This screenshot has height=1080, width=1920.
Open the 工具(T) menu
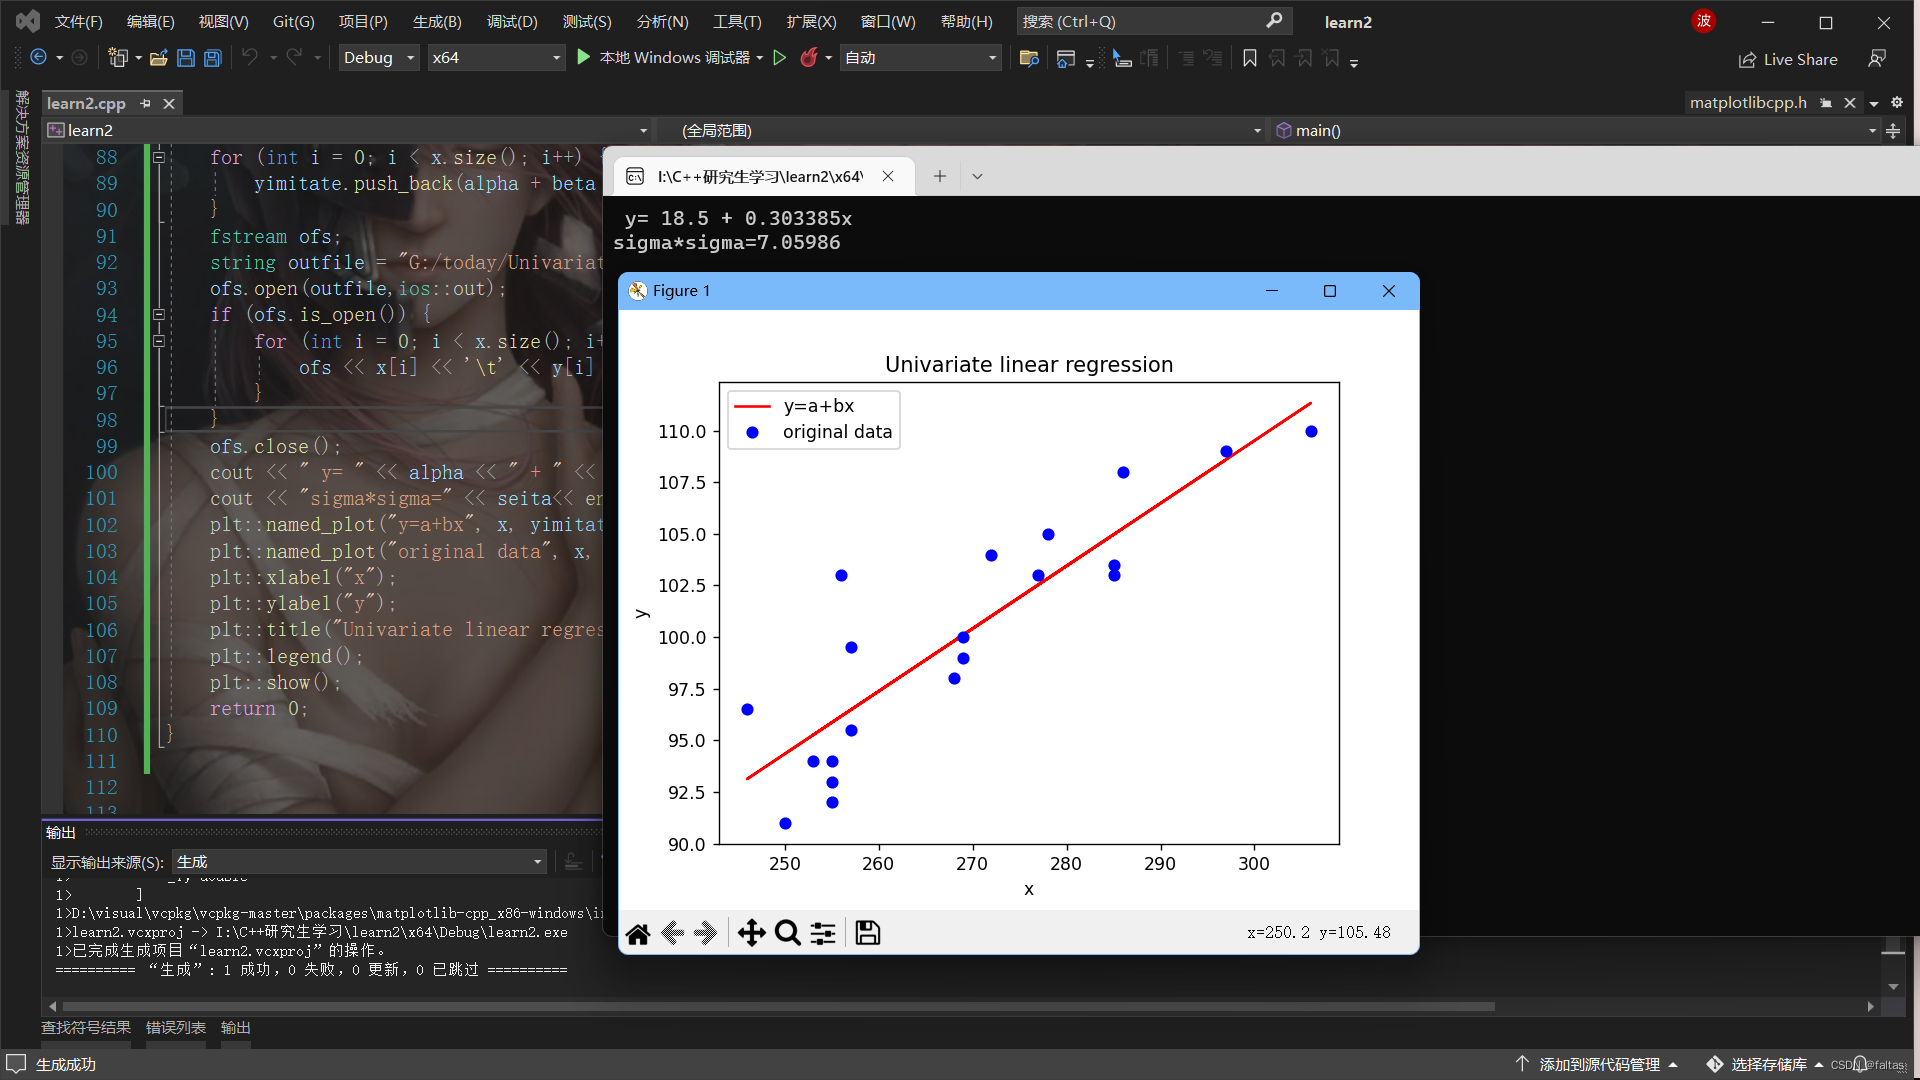coord(737,21)
